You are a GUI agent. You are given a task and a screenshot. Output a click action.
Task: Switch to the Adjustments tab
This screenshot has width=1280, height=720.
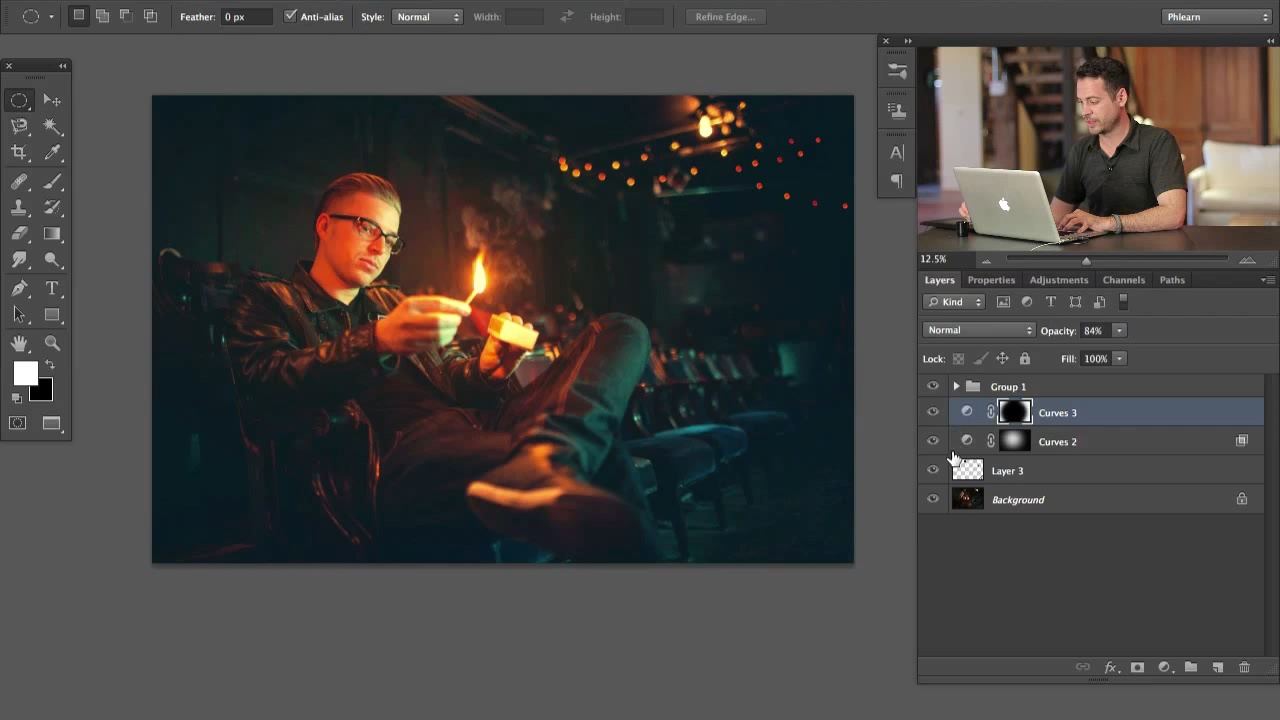(1059, 280)
